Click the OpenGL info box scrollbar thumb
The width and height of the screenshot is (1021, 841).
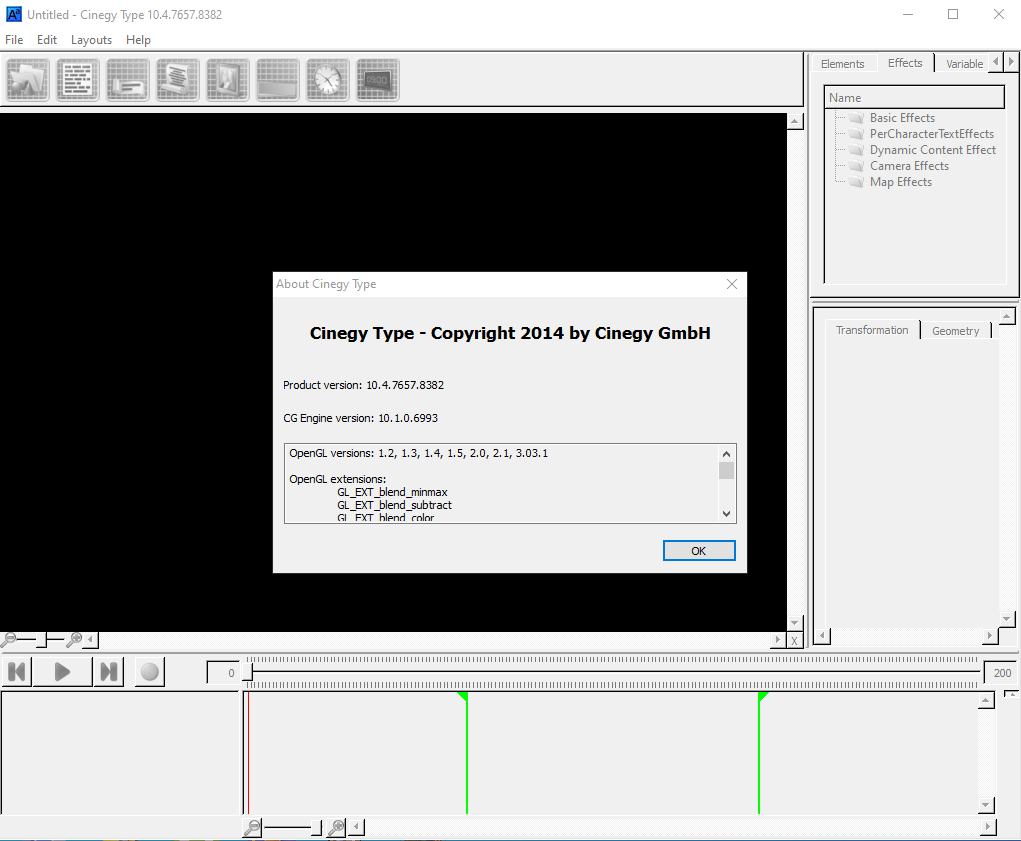tap(727, 470)
